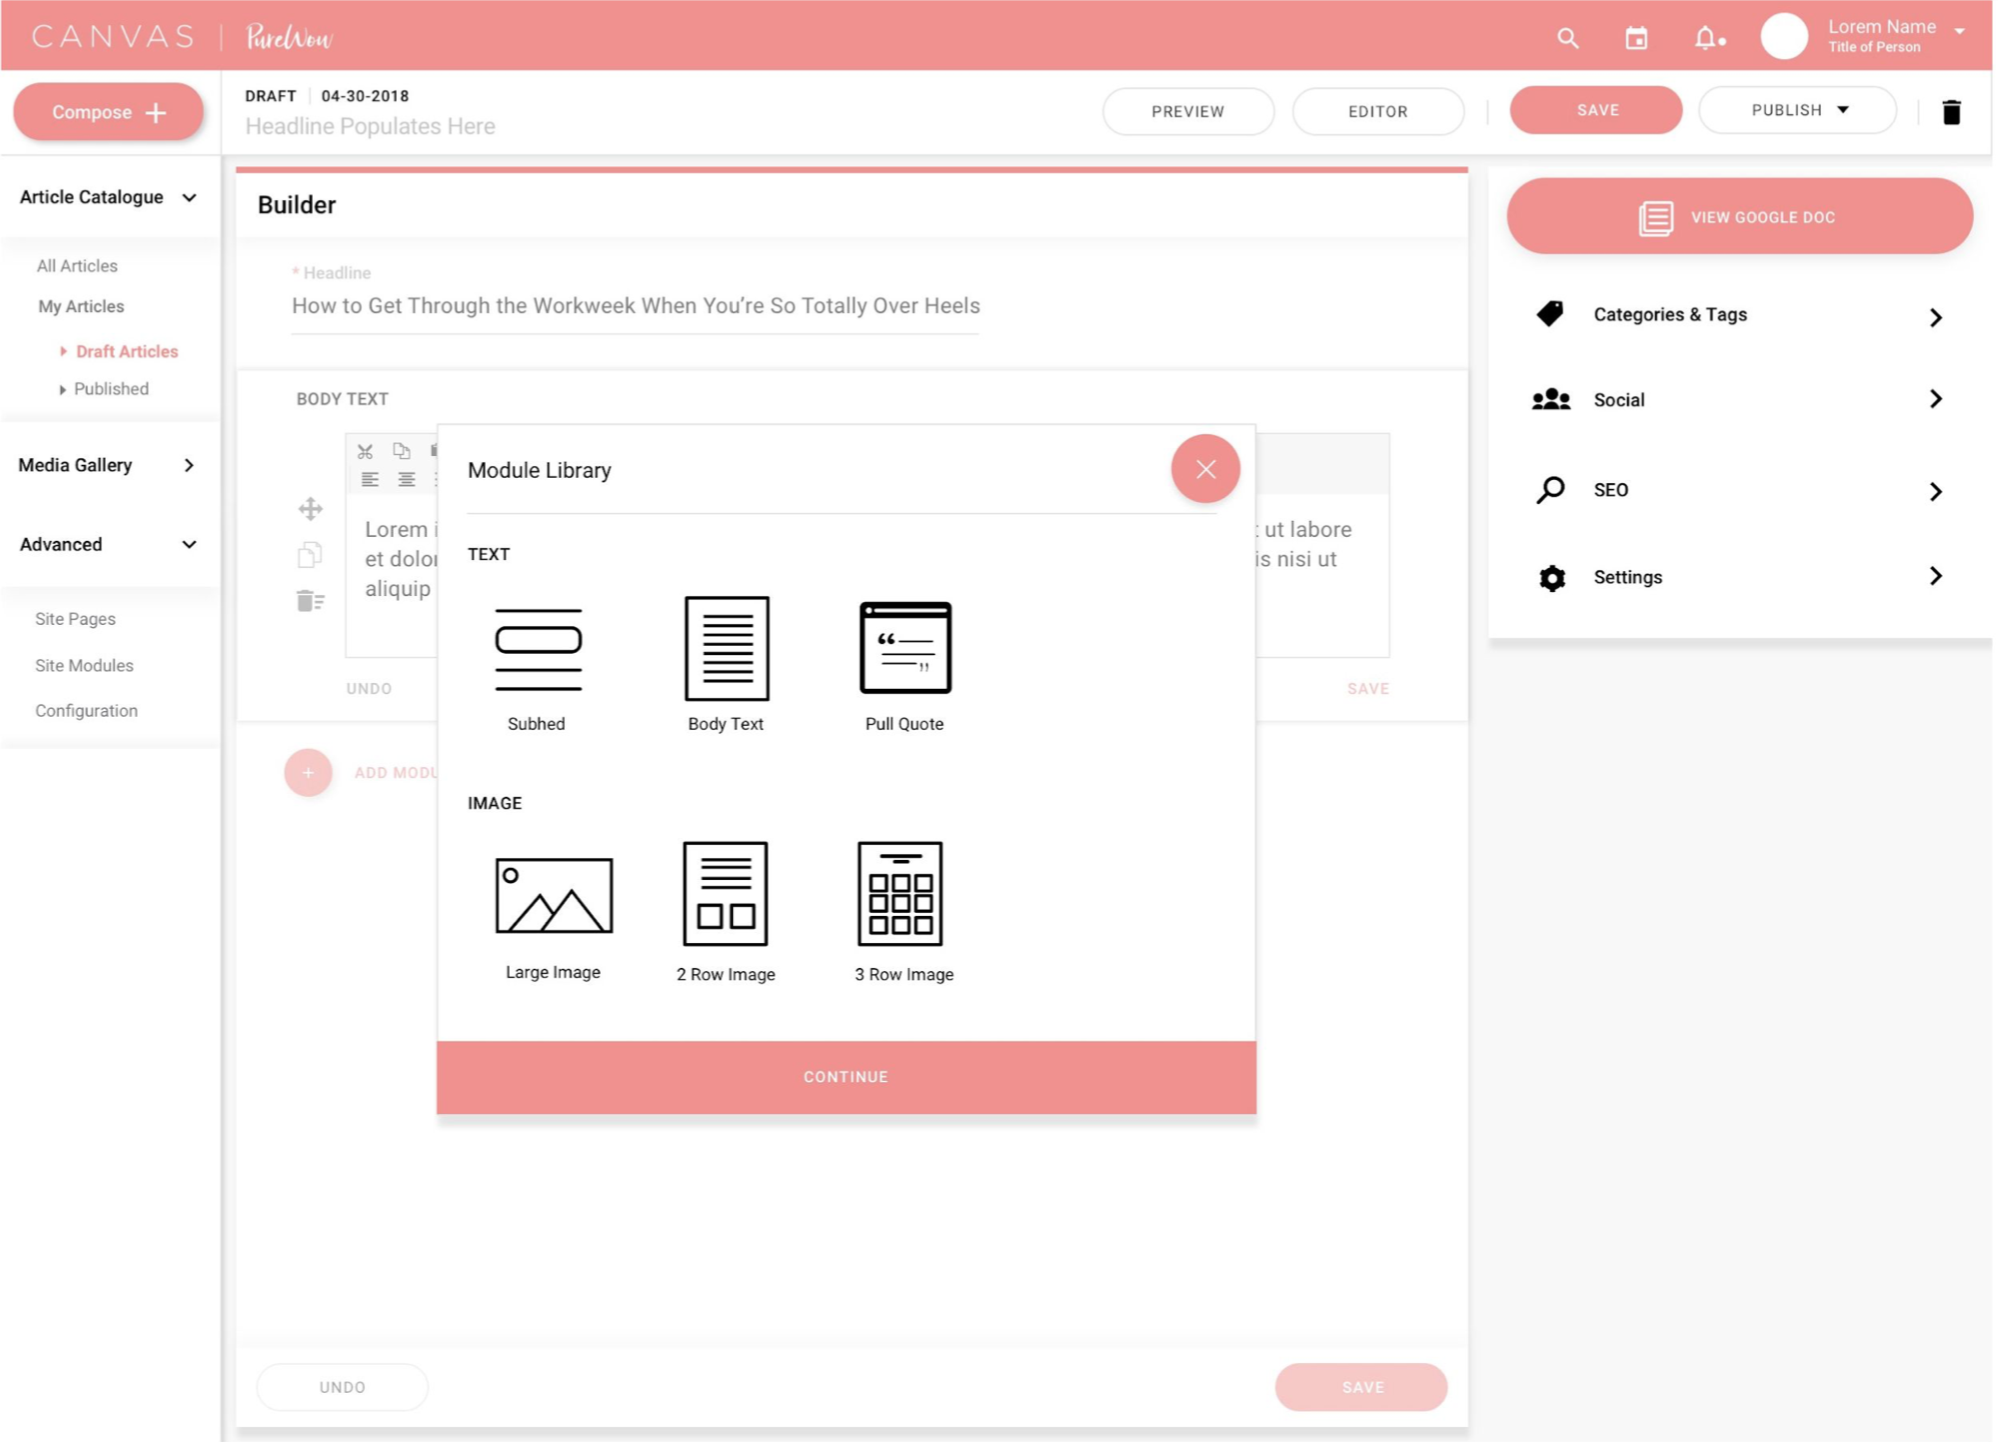Select the Copy icon in the text toolbar
This screenshot has height=1442, width=1998.
point(401,451)
